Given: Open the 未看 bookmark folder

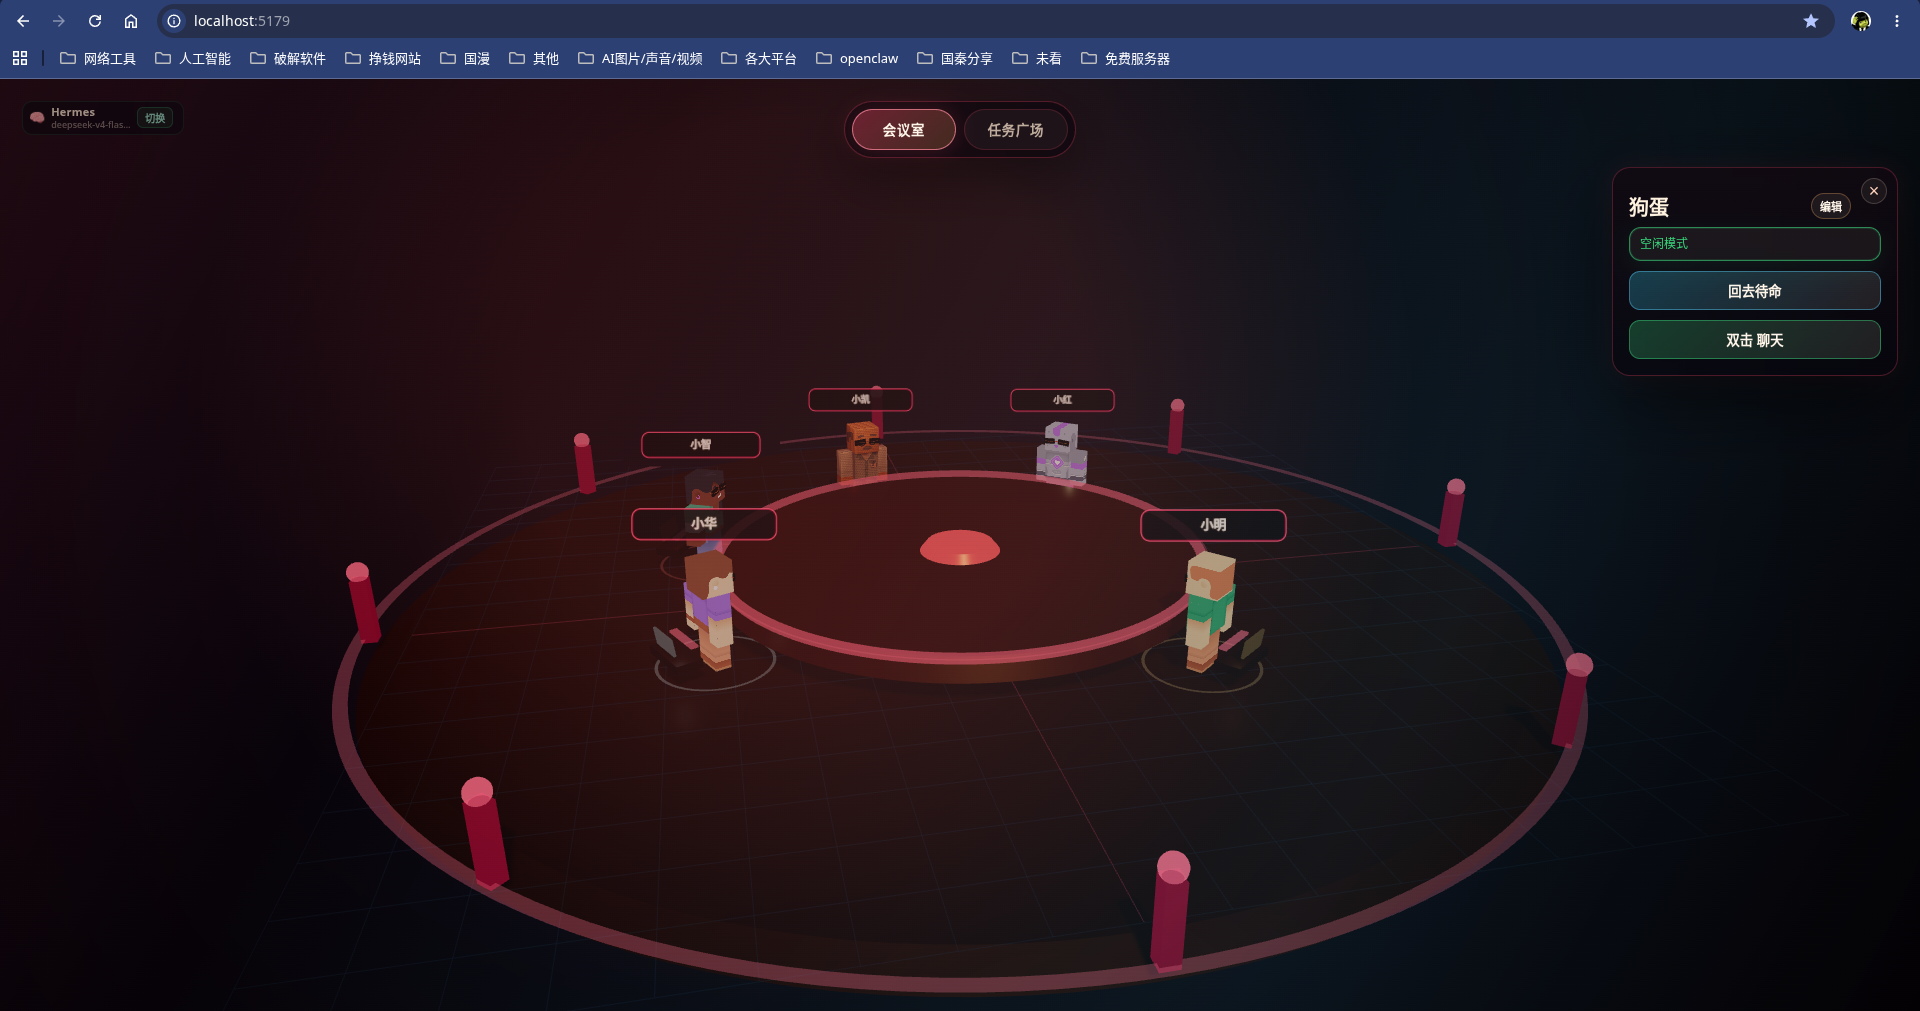Looking at the screenshot, I should 1037,59.
